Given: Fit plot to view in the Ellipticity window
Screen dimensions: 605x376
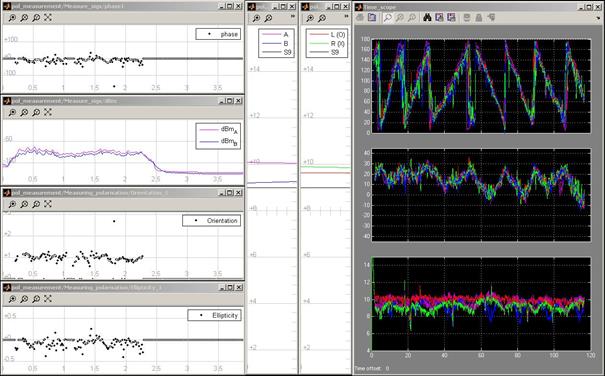Looking at the screenshot, I should (47, 299).
